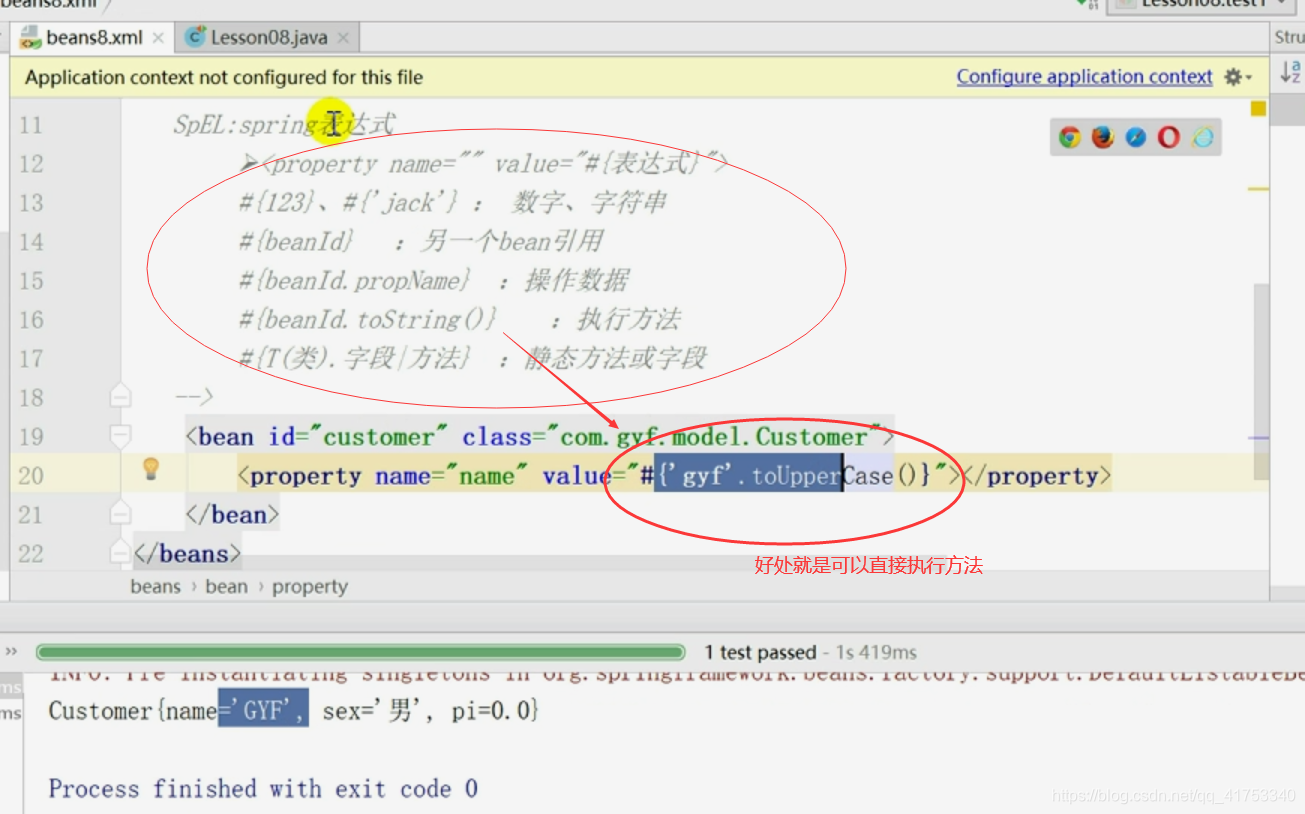Close the beans8.xml tab

[158, 38]
